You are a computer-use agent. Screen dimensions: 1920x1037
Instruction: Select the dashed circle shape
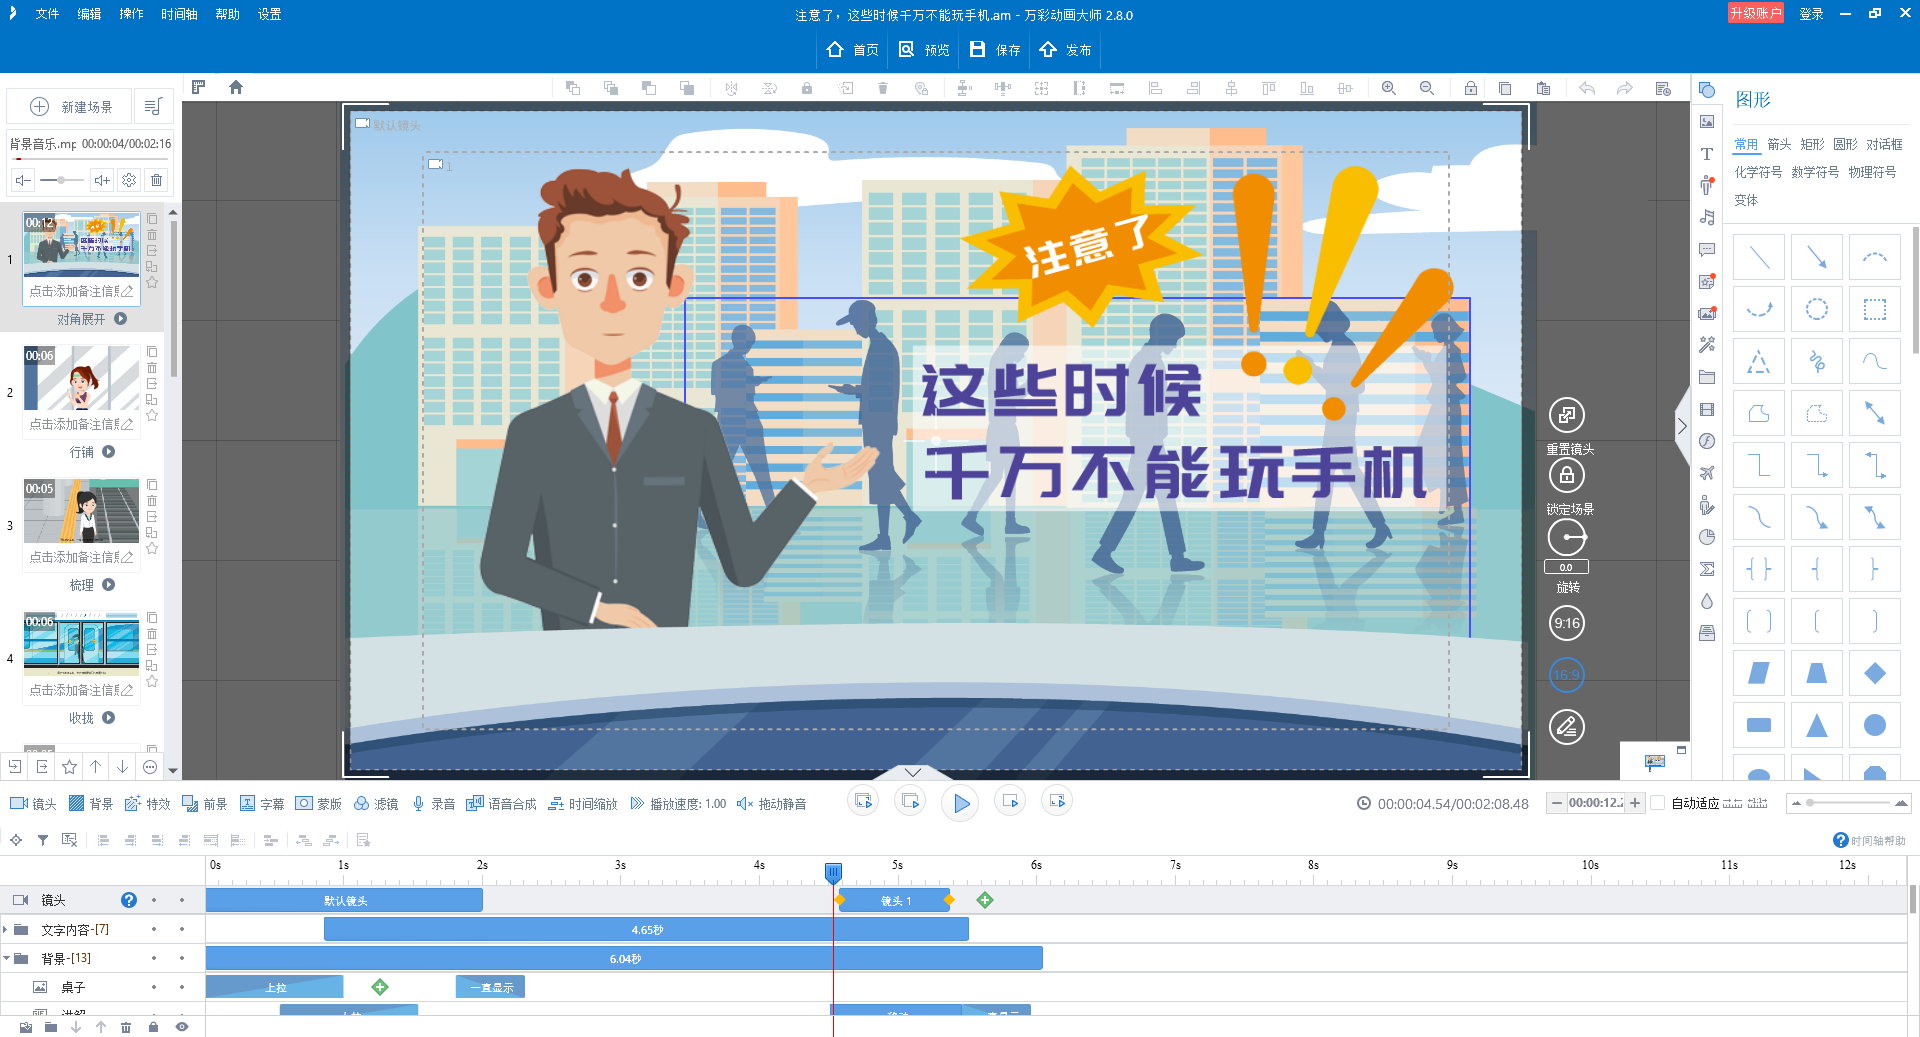[x=1817, y=310]
